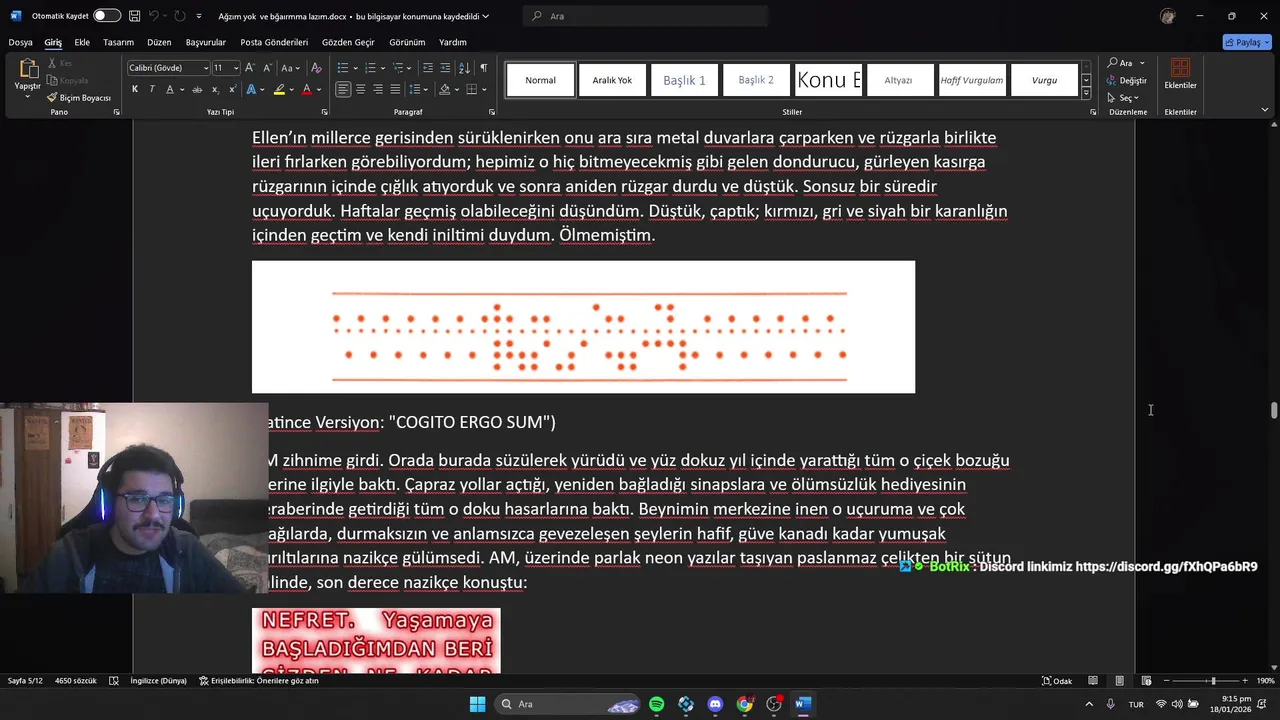
Task: Open the text effects glowing A icon
Action: 251,89
